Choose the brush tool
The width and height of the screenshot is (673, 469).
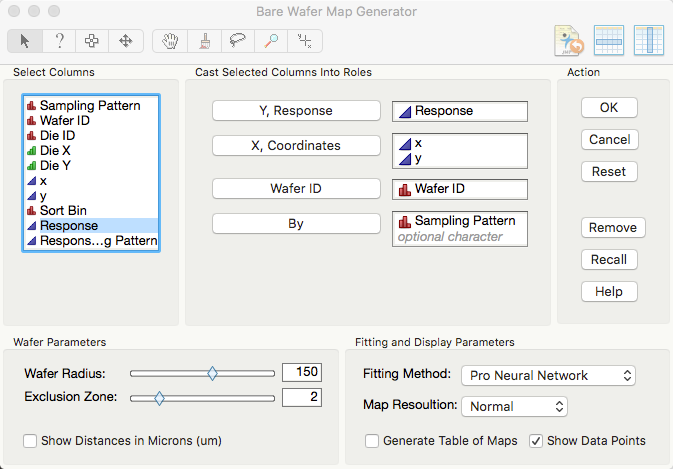point(204,41)
